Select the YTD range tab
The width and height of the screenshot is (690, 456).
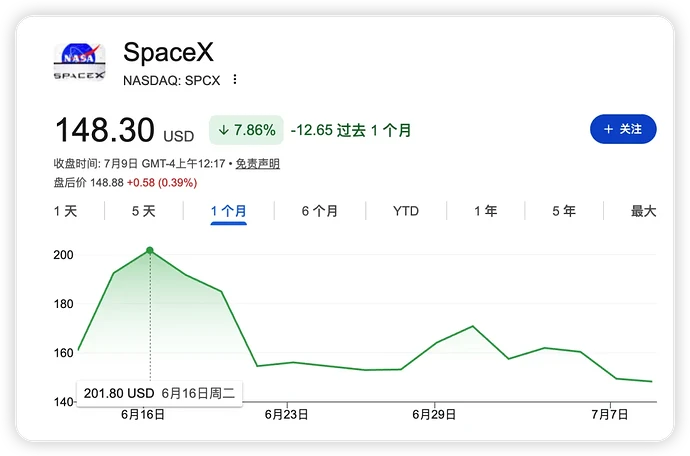coord(406,211)
